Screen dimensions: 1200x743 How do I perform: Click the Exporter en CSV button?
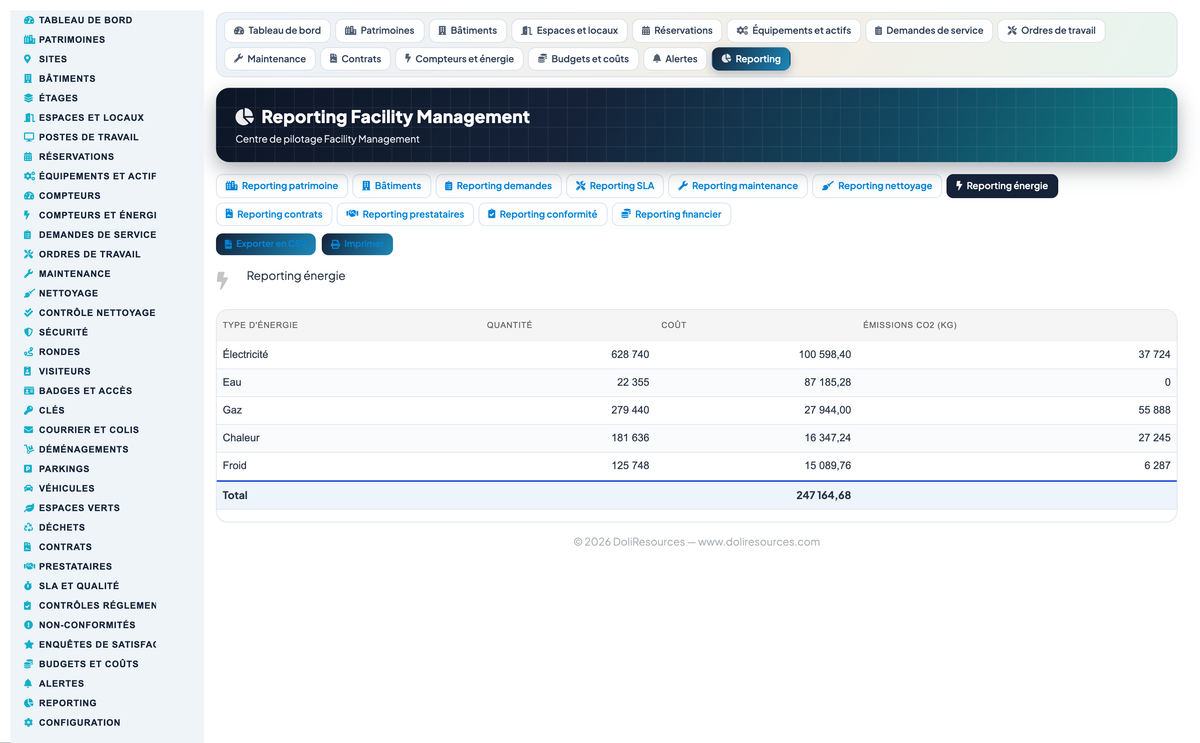(x=266, y=244)
